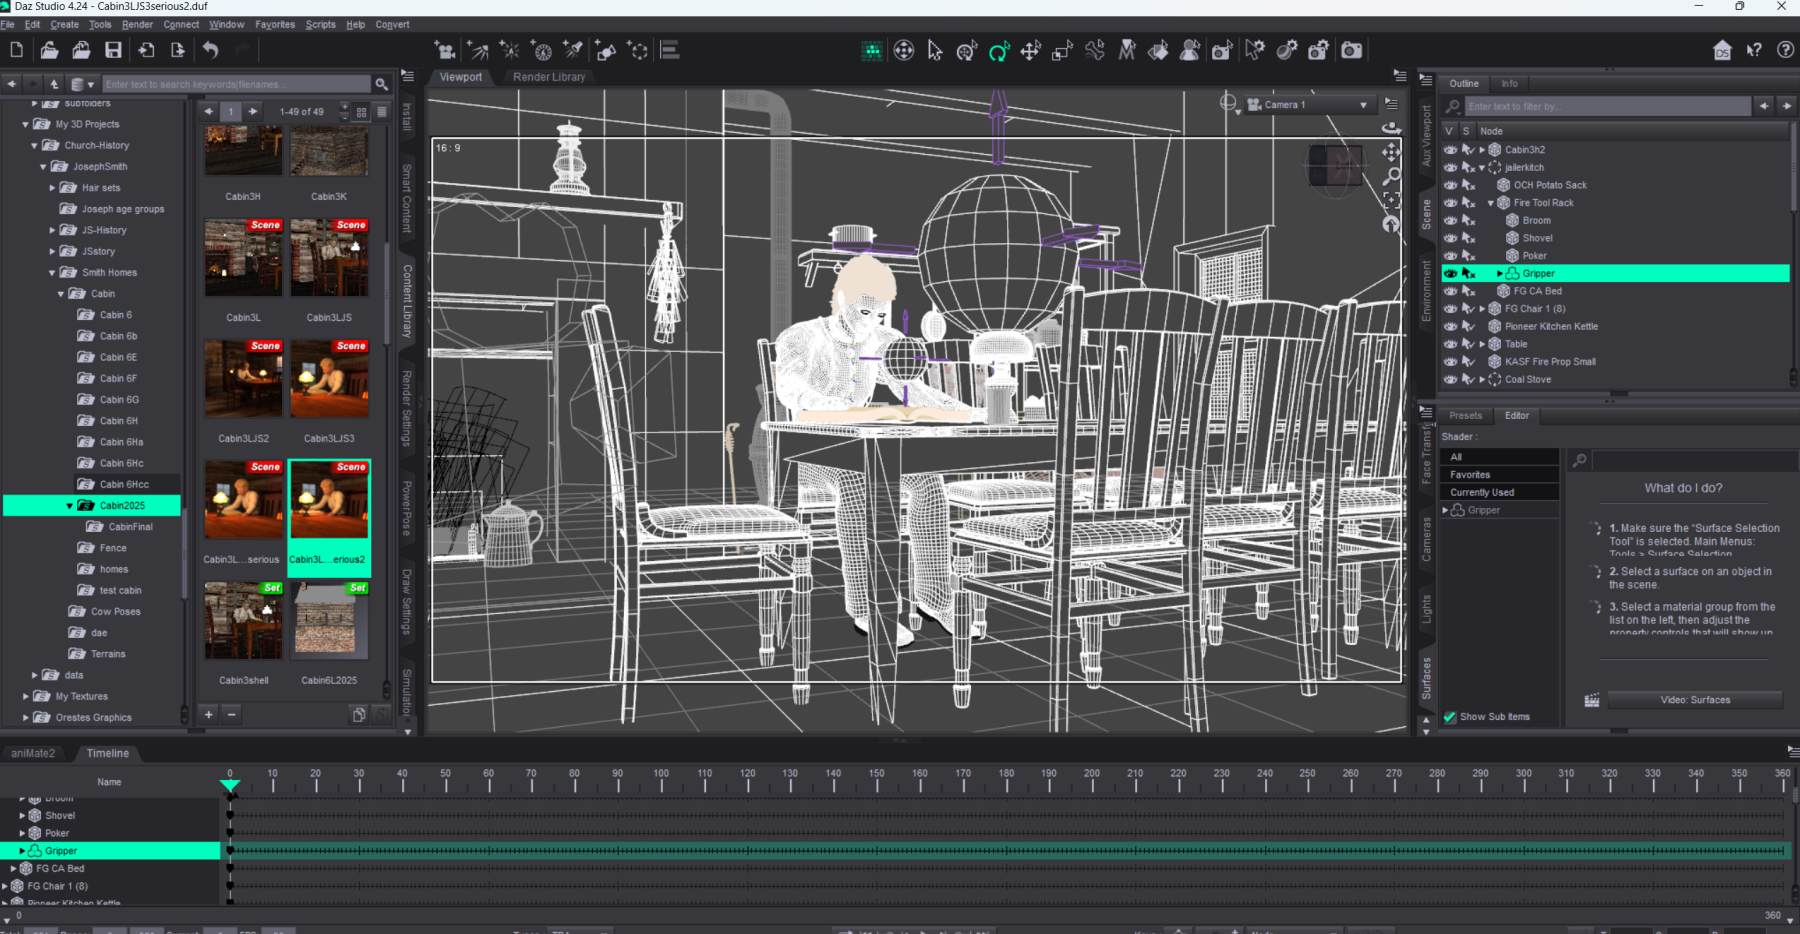Screen dimensions: 1800x934
Task: Click the viewport frame selection icon
Action: click(x=1391, y=201)
